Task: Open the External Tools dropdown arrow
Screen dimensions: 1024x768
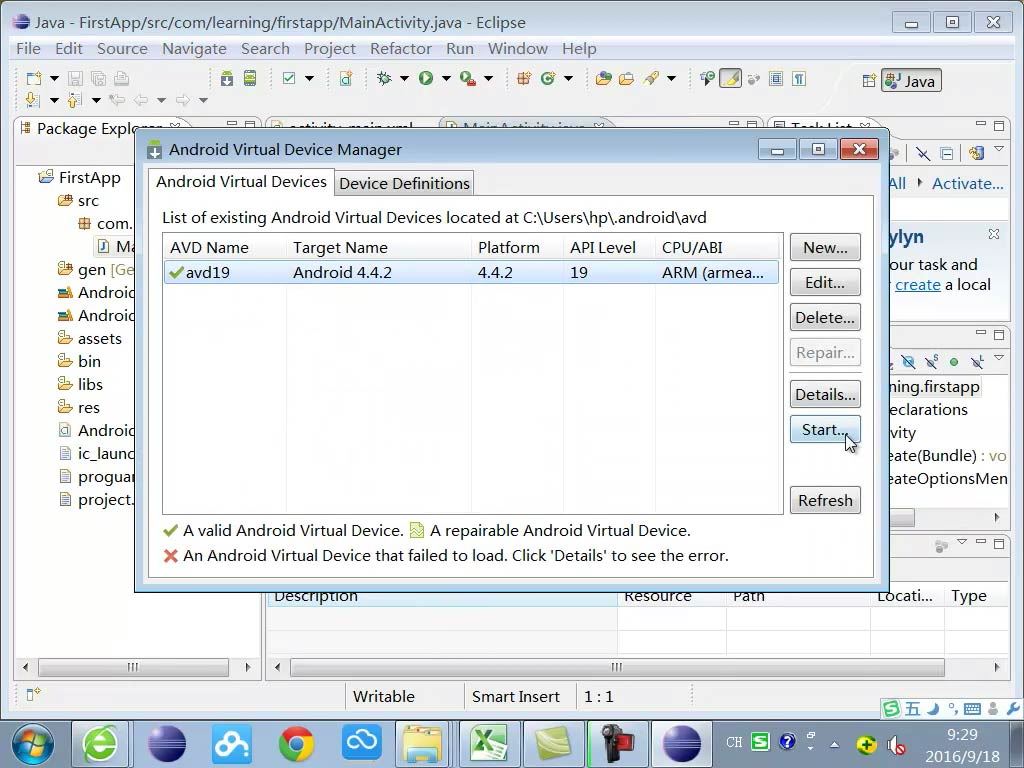Action: click(x=488, y=78)
